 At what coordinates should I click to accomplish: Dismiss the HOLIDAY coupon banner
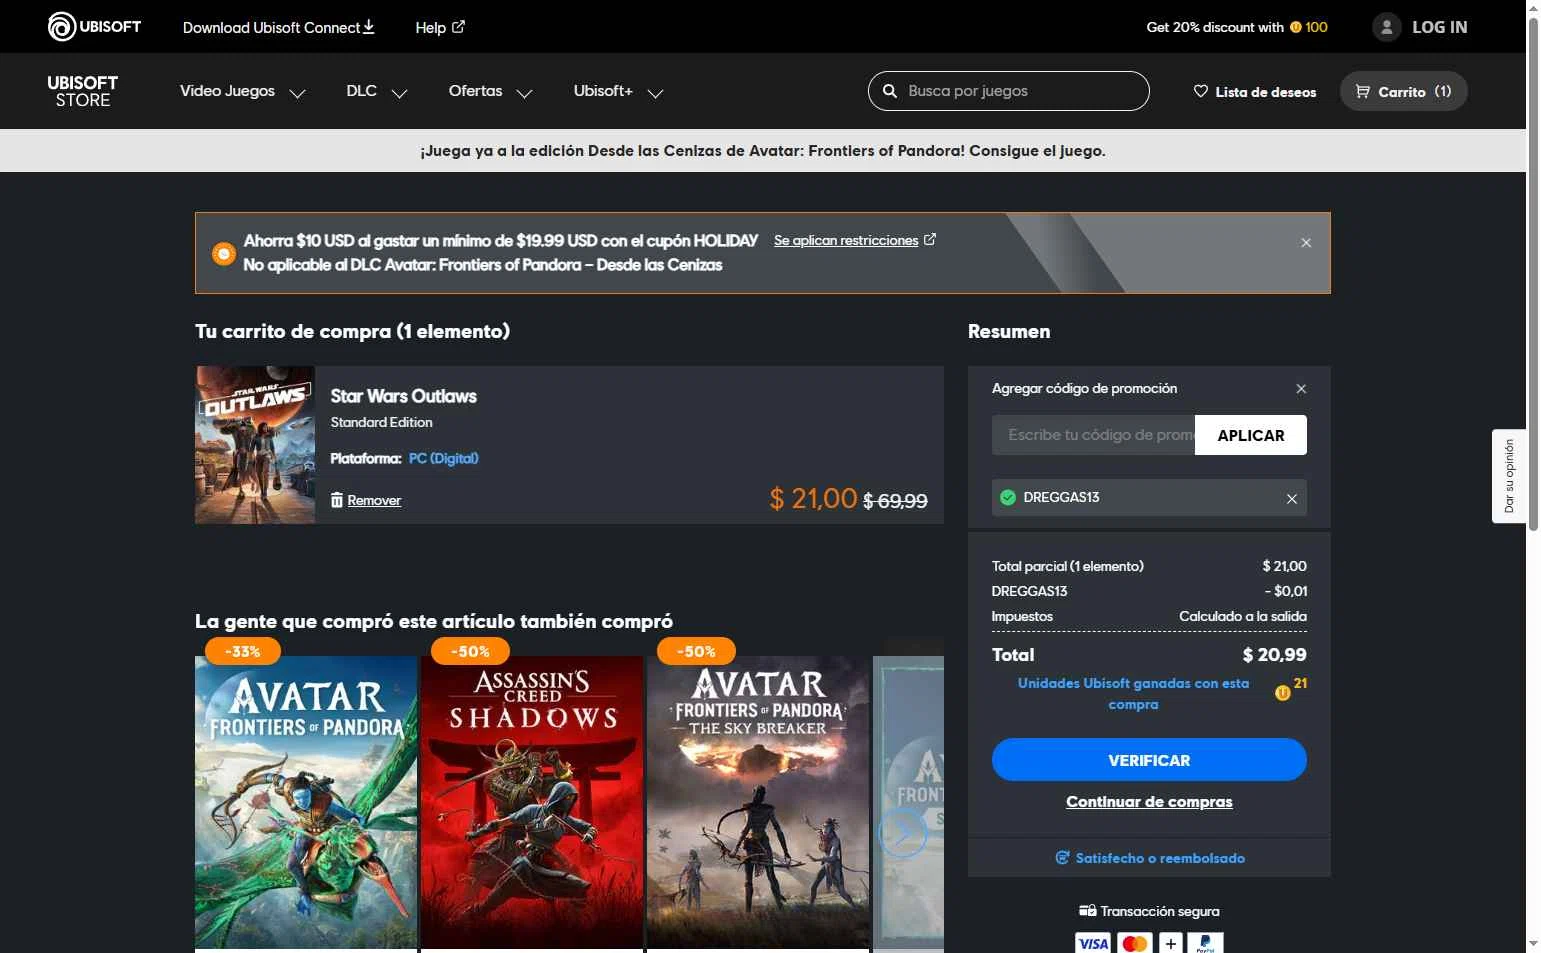[1305, 243]
